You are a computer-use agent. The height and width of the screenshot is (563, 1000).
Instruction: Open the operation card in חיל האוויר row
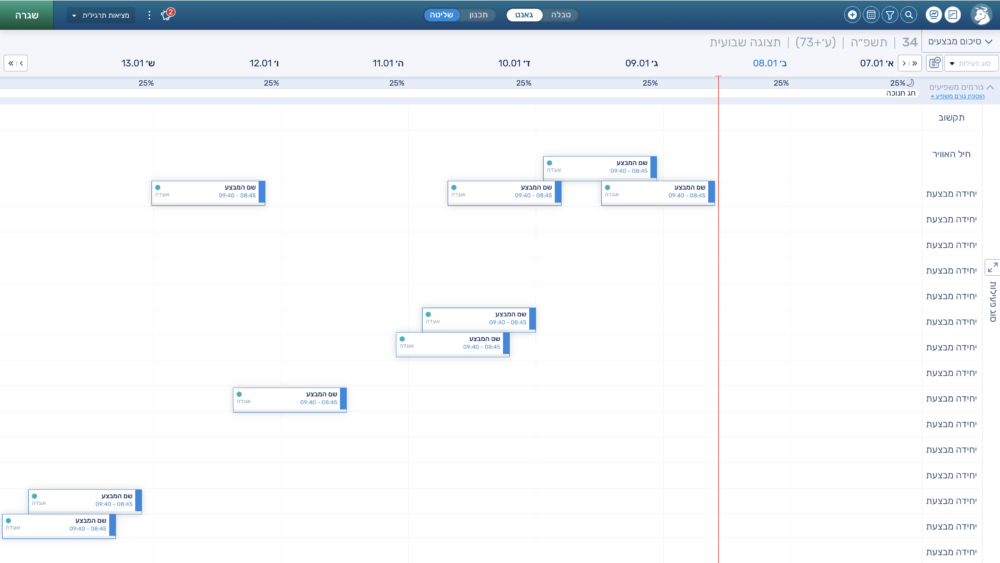tap(600, 168)
